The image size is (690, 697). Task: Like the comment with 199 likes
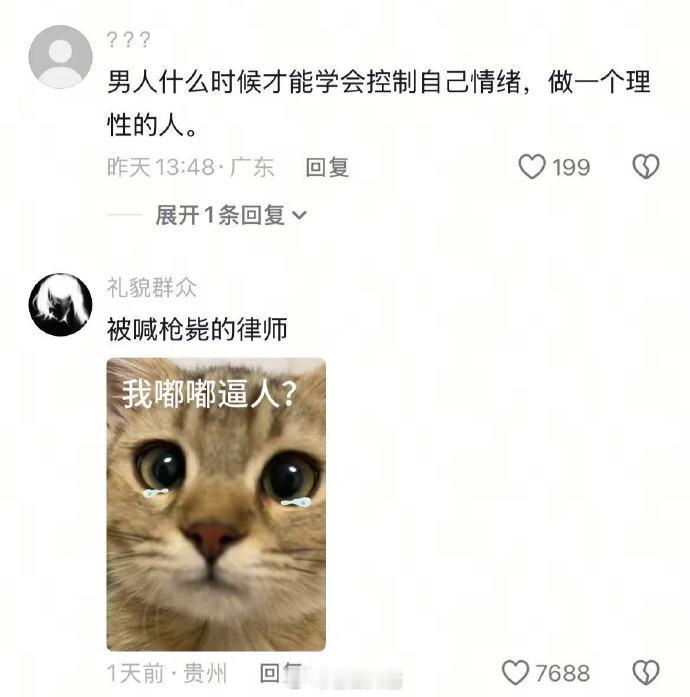tap(531, 167)
